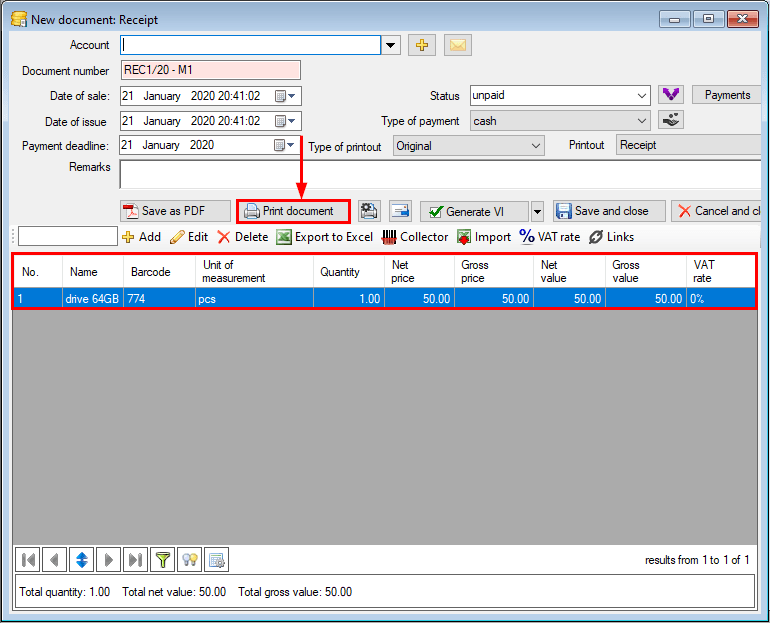Import items into document
The image size is (770, 623).
[484, 237]
